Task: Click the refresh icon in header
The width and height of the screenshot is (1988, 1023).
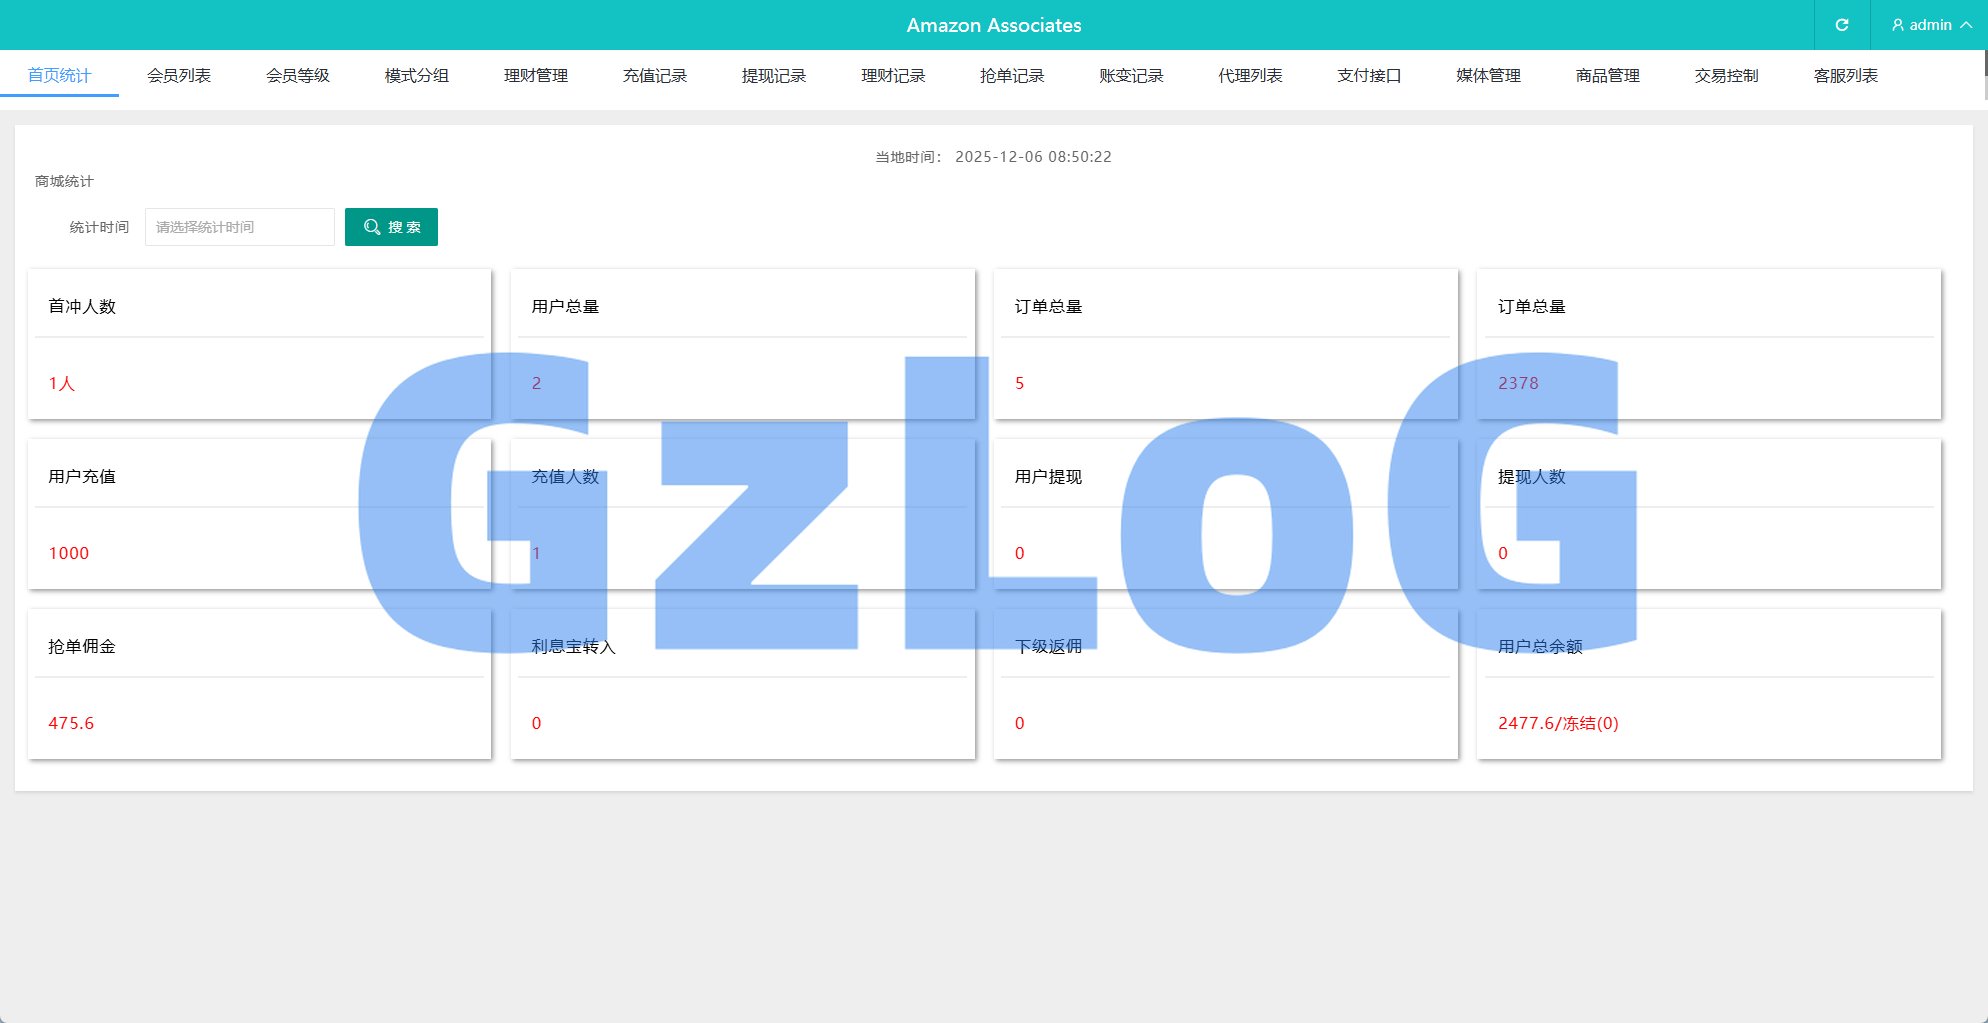Action: tap(1841, 25)
